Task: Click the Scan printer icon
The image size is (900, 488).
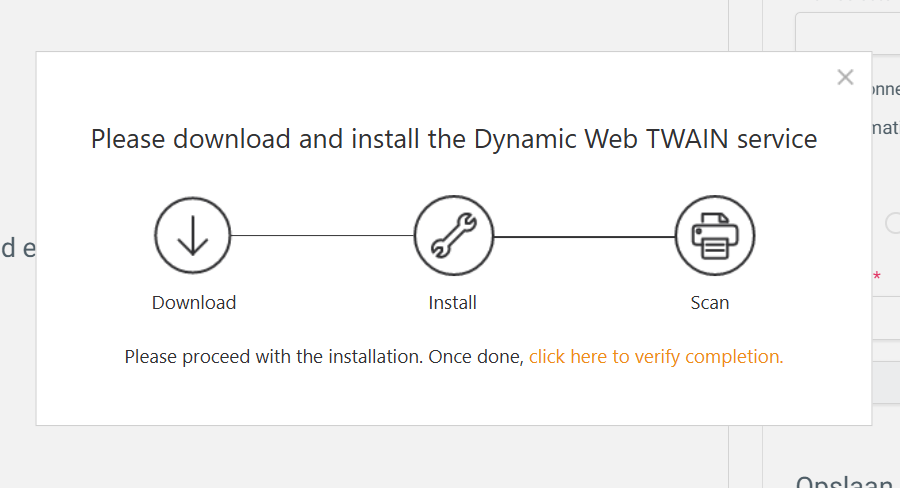Action: pos(715,235)
